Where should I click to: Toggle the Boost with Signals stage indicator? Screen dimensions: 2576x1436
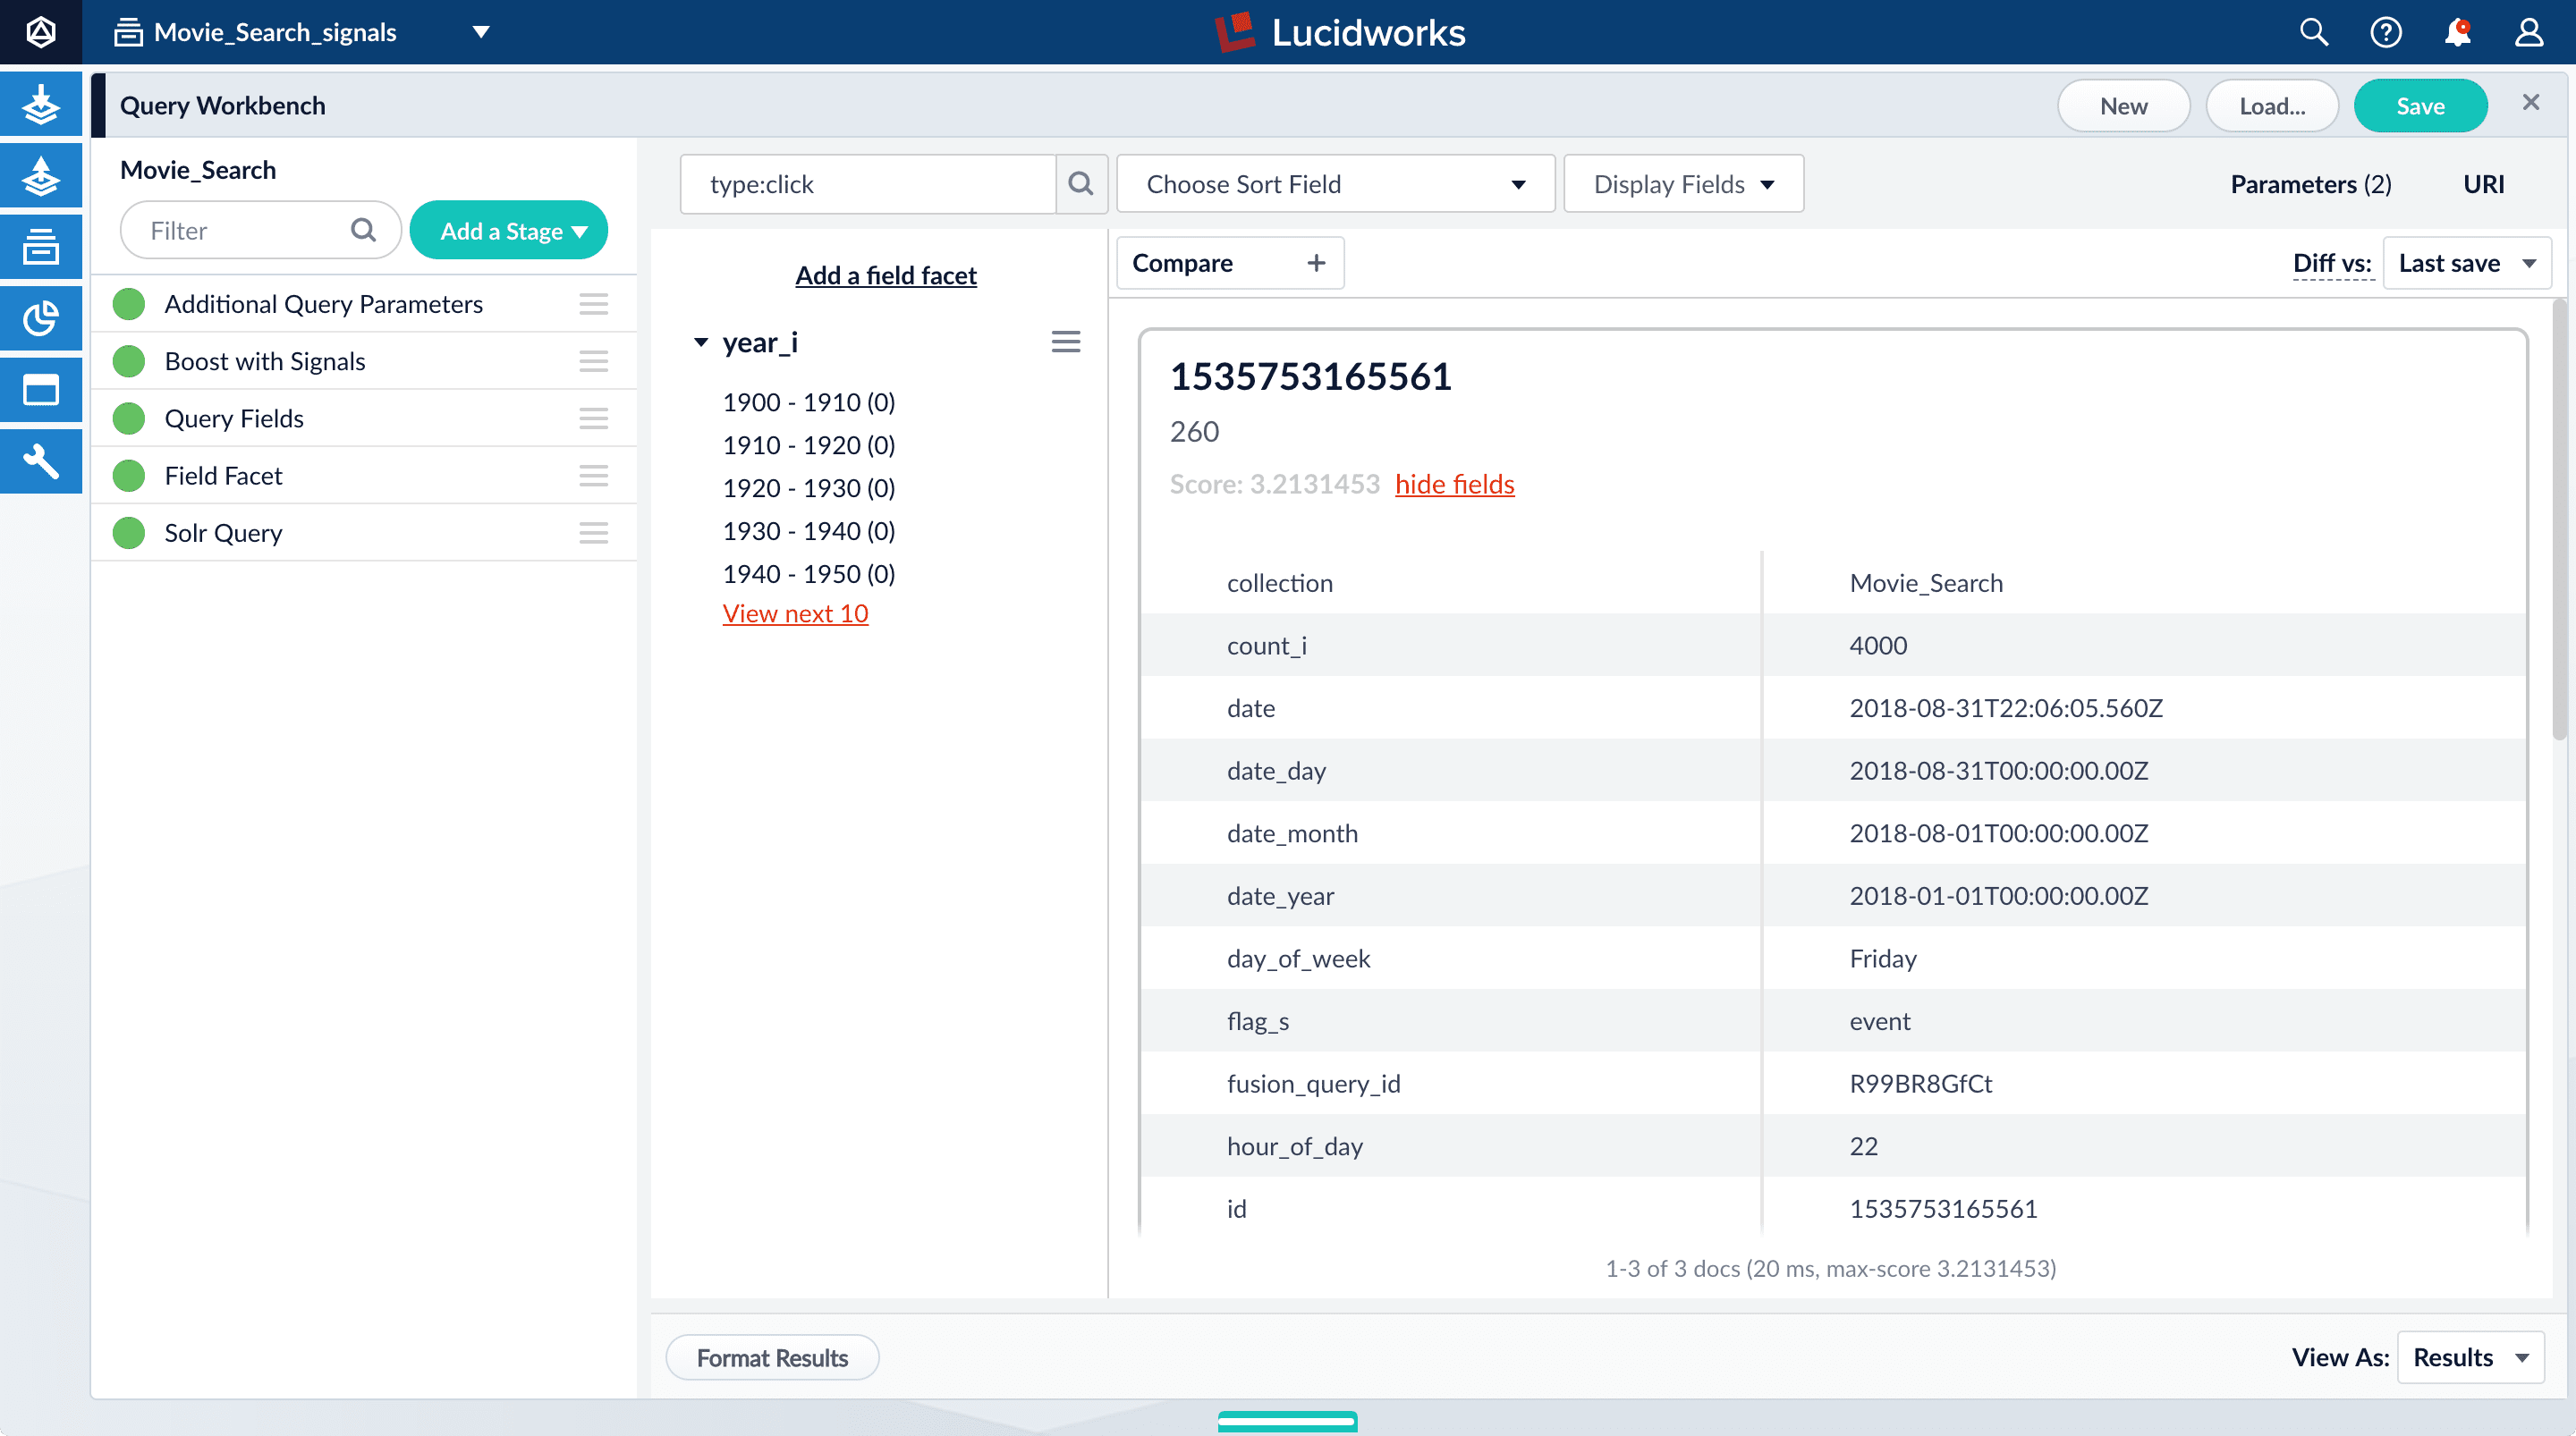pyautogui.click(x=129, y=361)
